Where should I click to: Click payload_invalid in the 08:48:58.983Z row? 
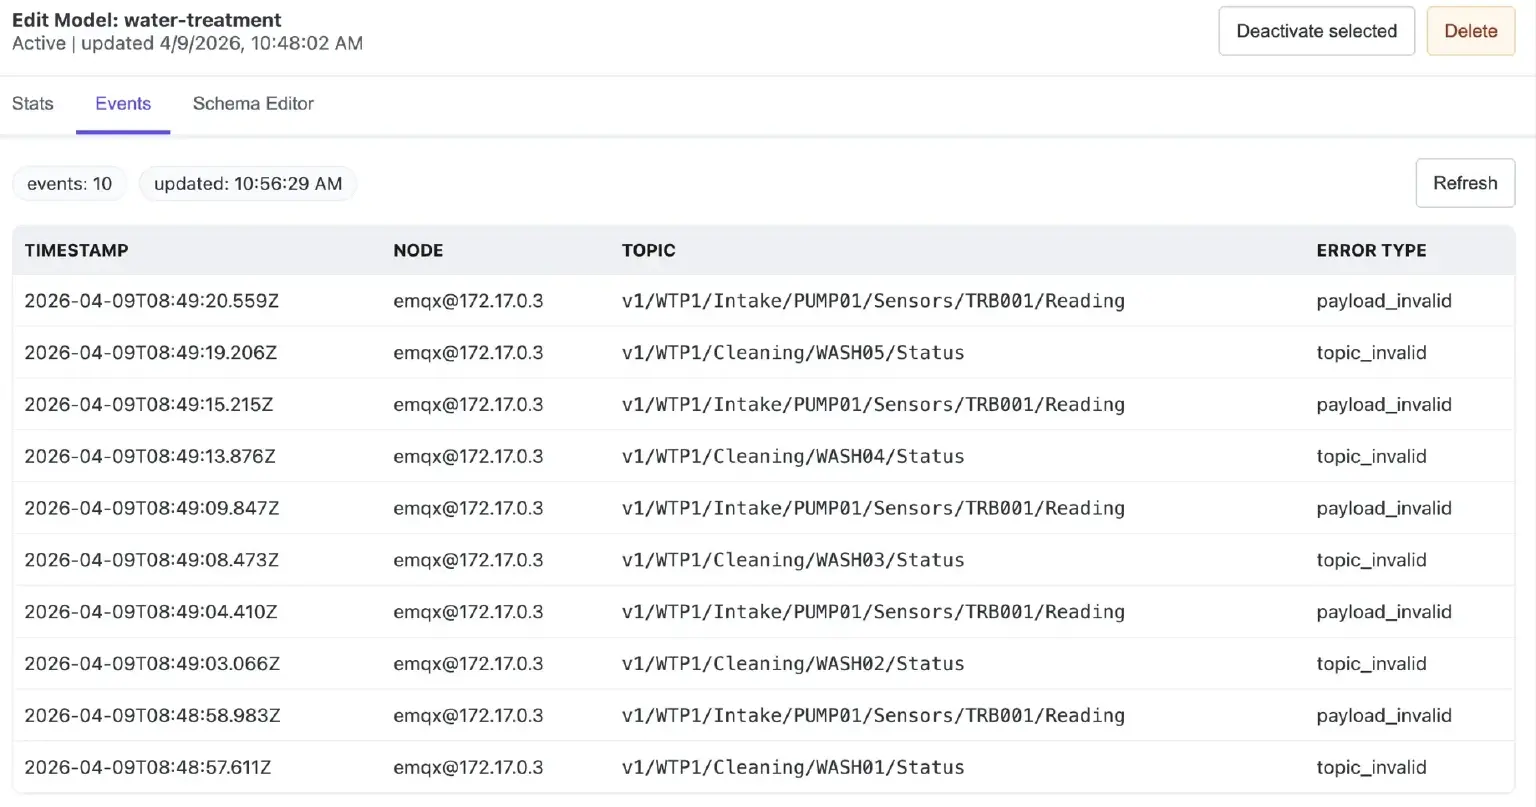click(1384, 716)
